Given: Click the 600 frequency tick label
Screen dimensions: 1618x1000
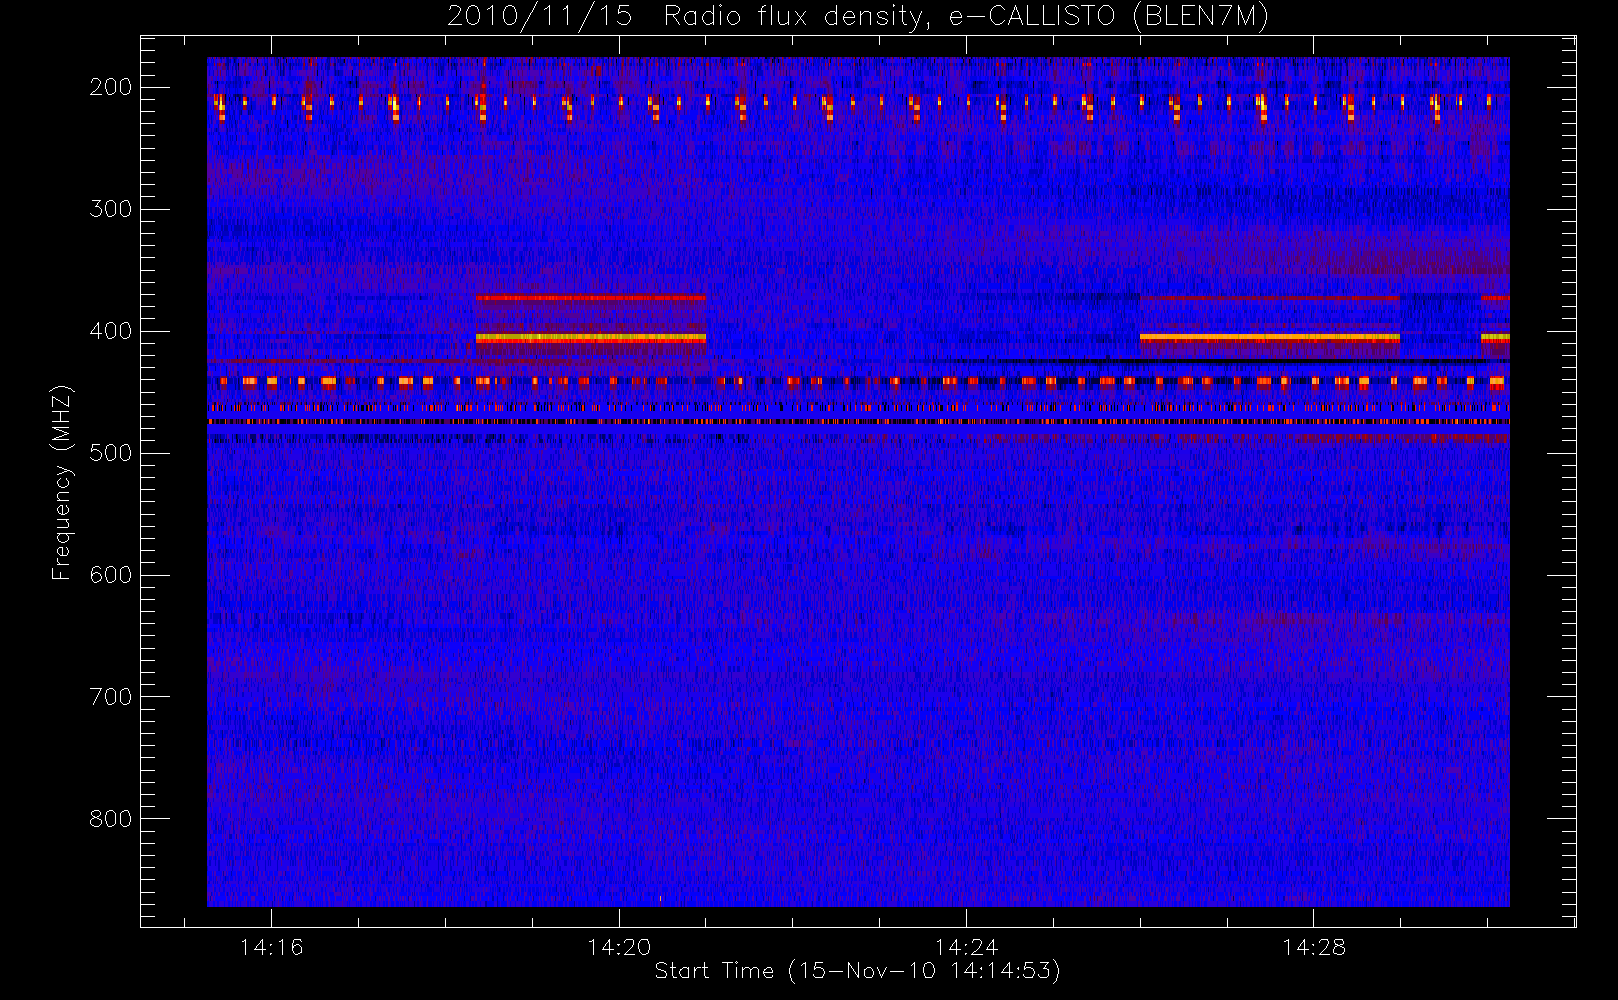Looking at the screenshot, I should click(110, 575).
